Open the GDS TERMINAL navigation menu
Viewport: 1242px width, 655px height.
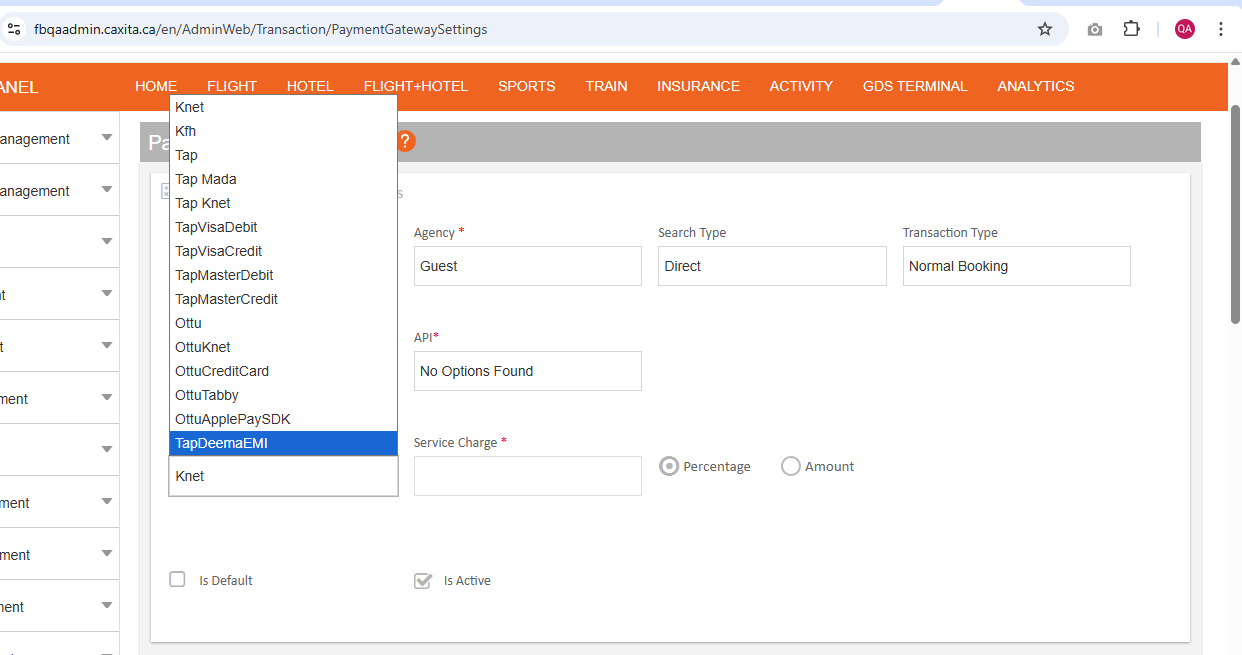click(915, 86)
